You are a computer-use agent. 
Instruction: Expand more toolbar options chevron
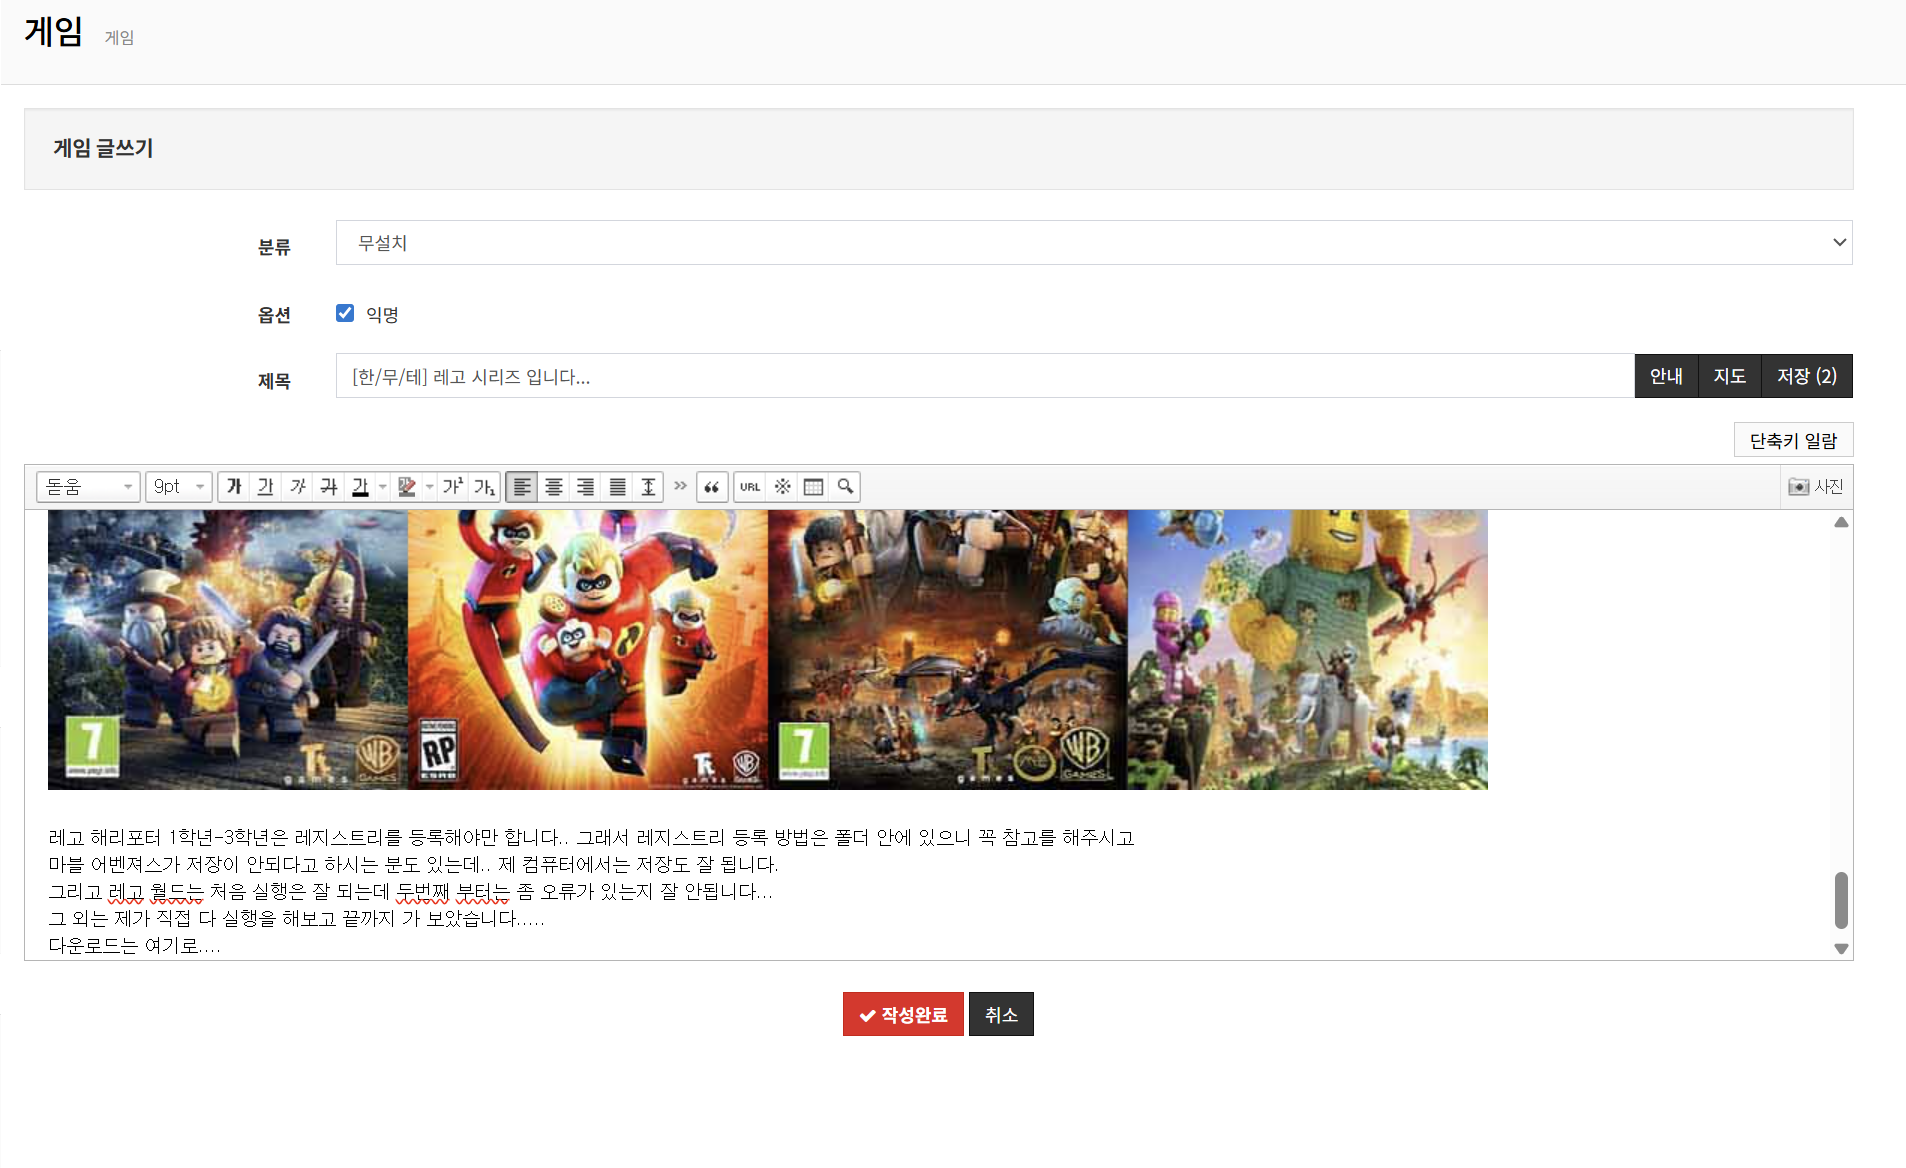[680, 486]
